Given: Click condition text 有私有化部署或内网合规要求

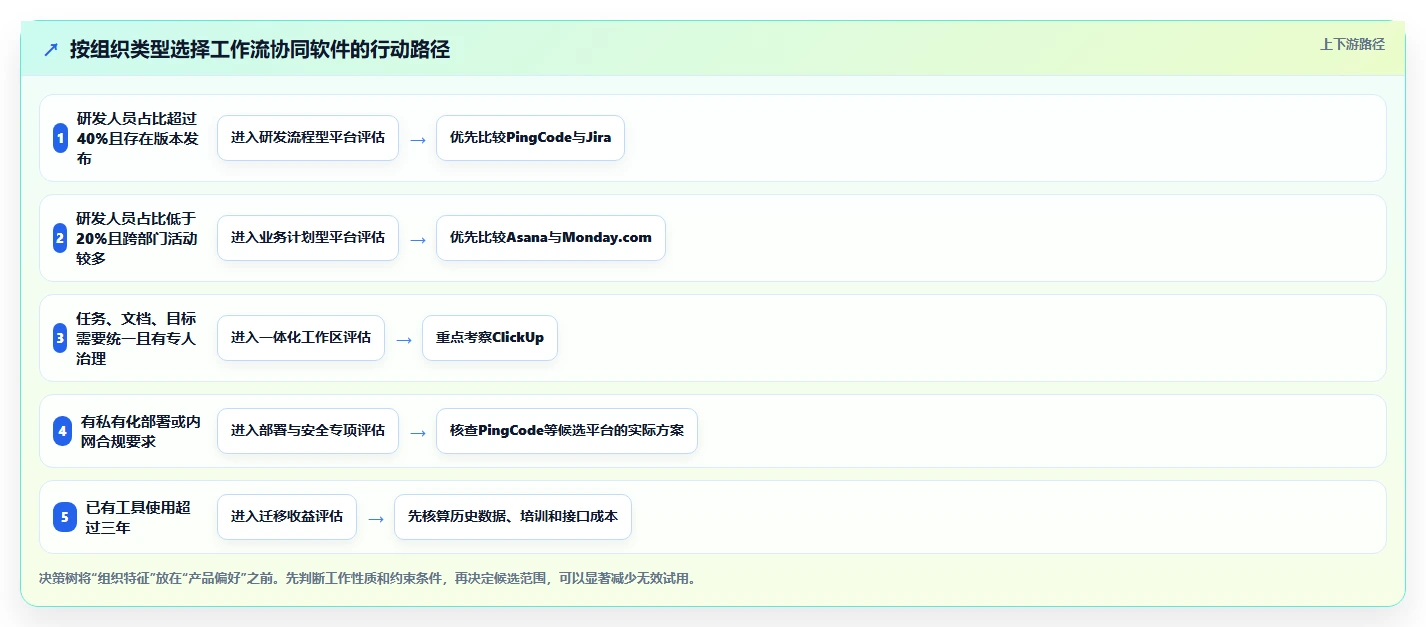Looking at the screenshot, I should pos(141,431).
